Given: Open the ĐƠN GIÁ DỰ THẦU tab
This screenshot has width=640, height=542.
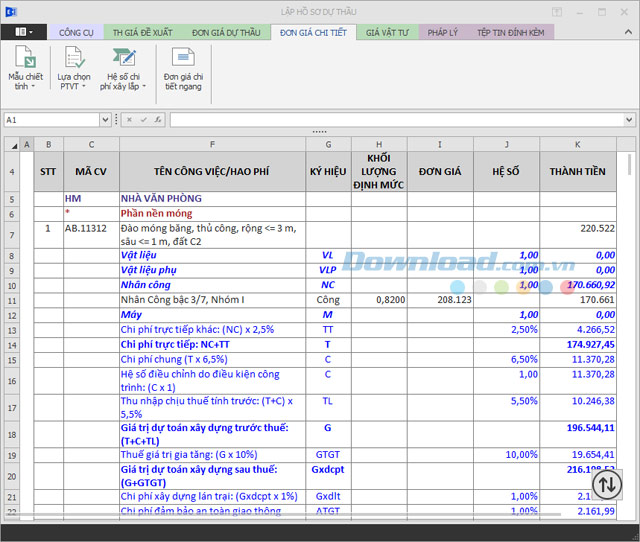Looking at the screenshot, I should point(225,32).
